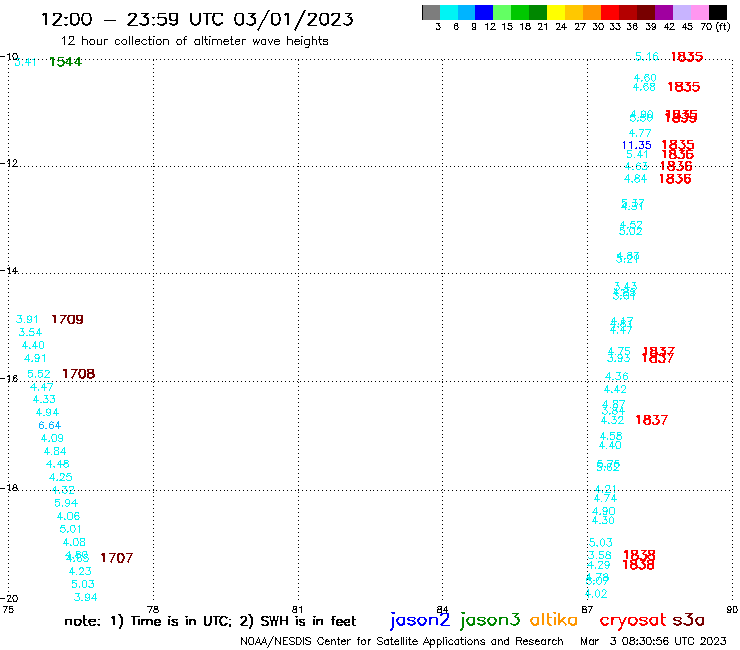Click the 4.33 wave height value
This screenshot has width=740, height=650.
44,399
